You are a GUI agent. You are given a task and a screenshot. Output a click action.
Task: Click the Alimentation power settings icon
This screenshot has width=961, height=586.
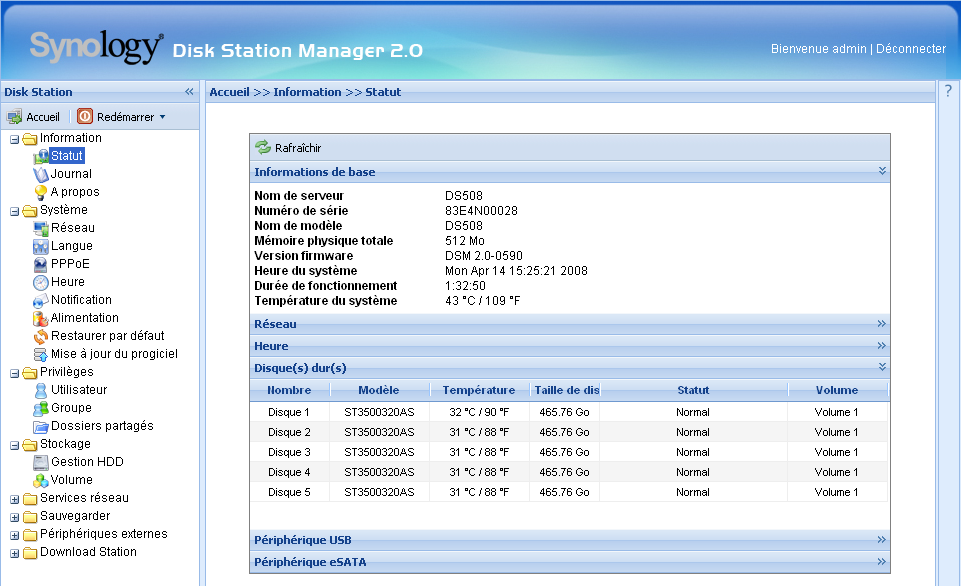(40, 318)
